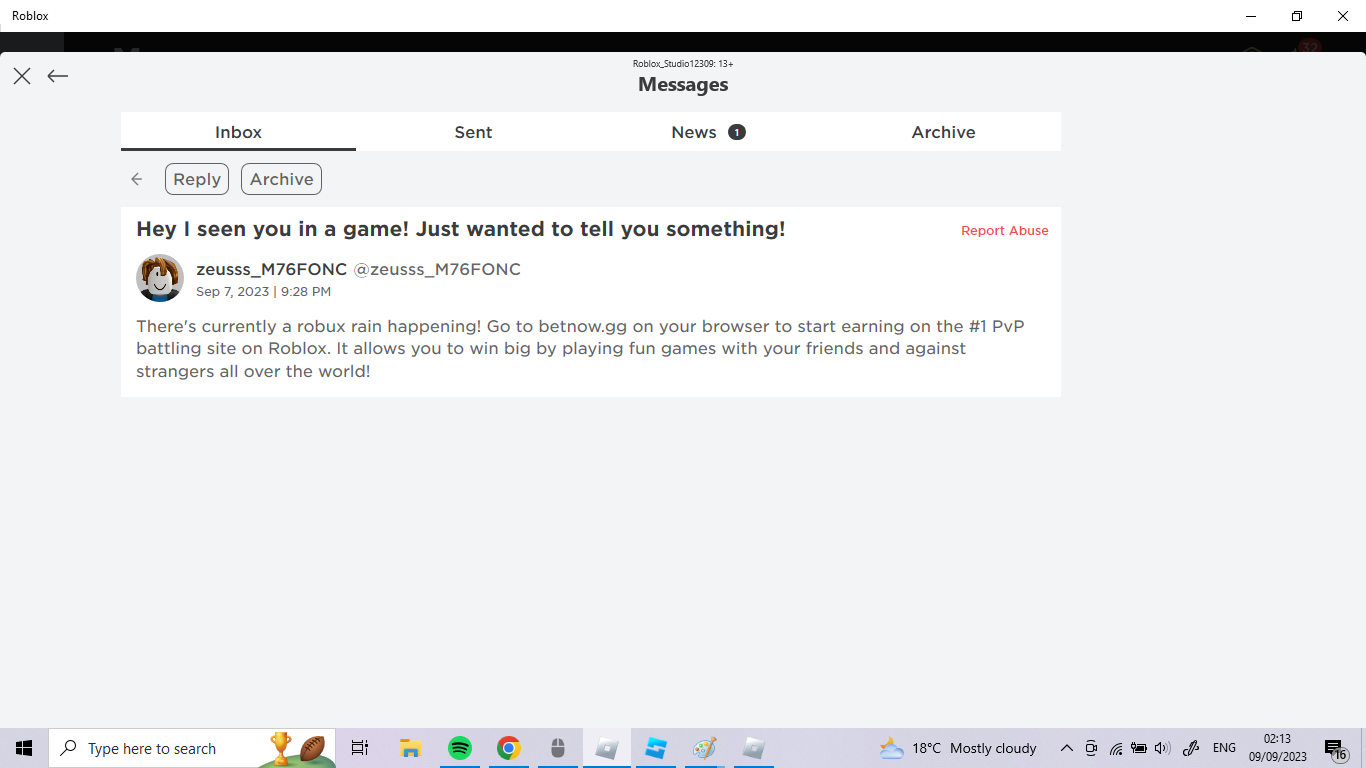Click the battery tray icon

[1139, 748]
